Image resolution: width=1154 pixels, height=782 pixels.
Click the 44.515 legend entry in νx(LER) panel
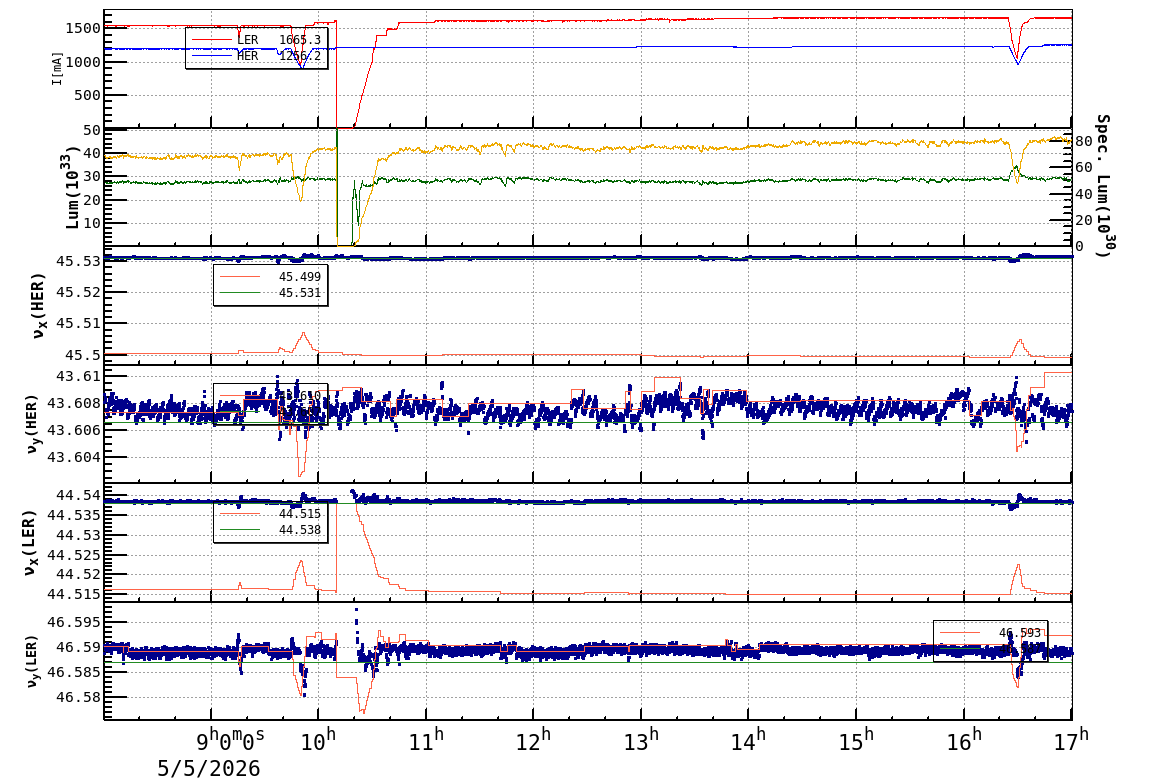click(x=270, y=513)
